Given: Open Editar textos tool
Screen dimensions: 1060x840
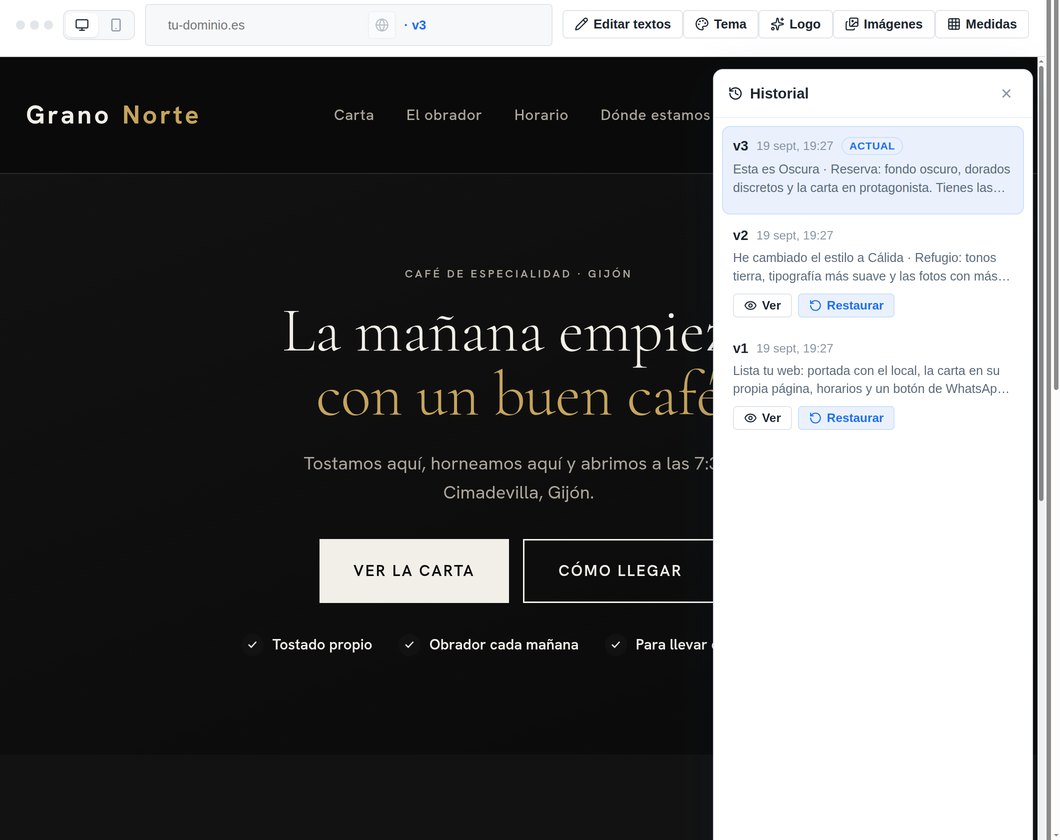Looking at the screenshot, I should pyautogui.click(x=623, y=24).
